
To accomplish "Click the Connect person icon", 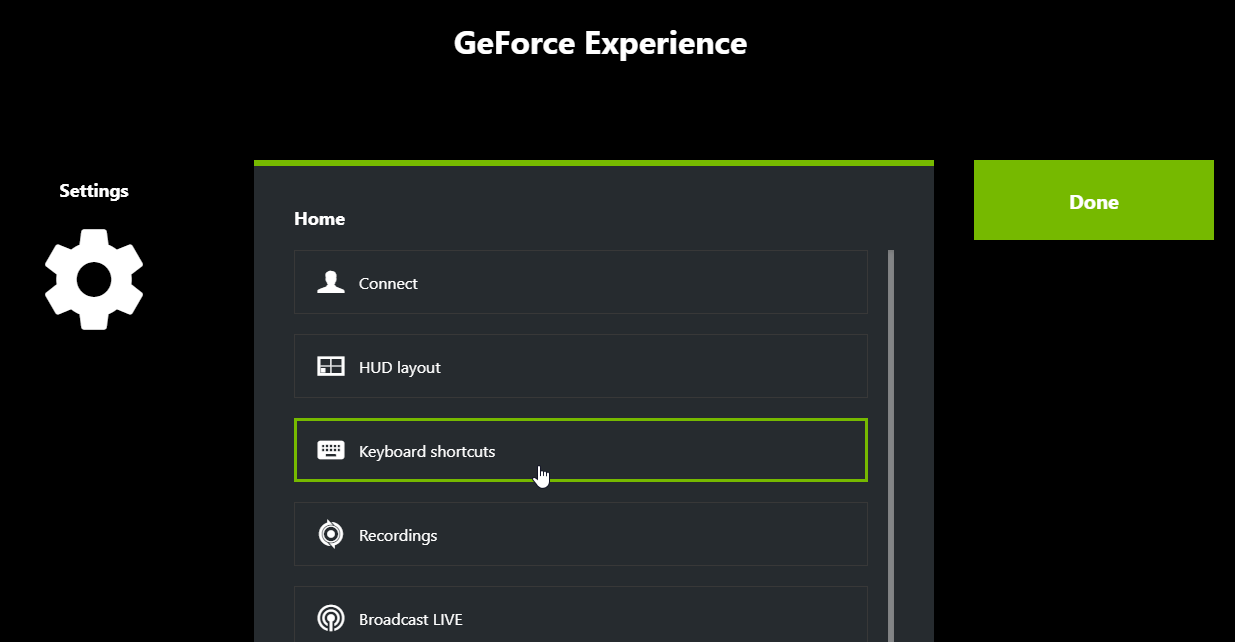I will [330, 281].
